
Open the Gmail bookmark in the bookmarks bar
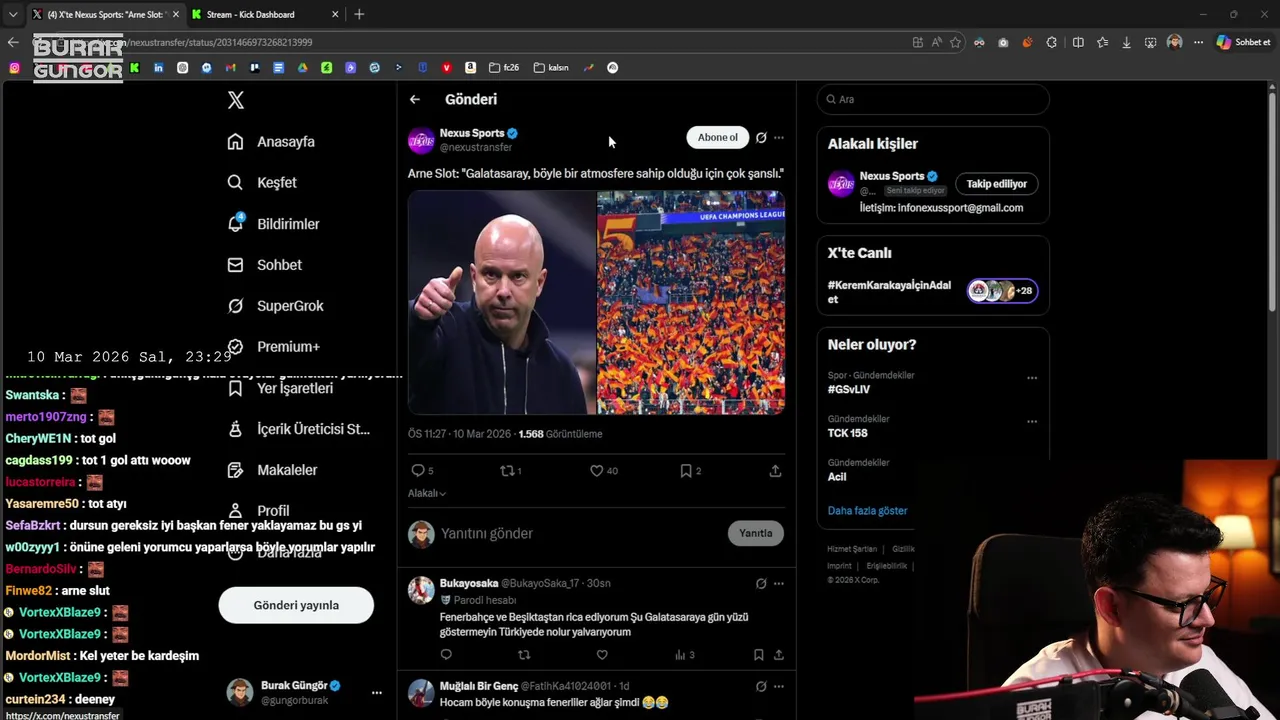click(x=230, y=68)
